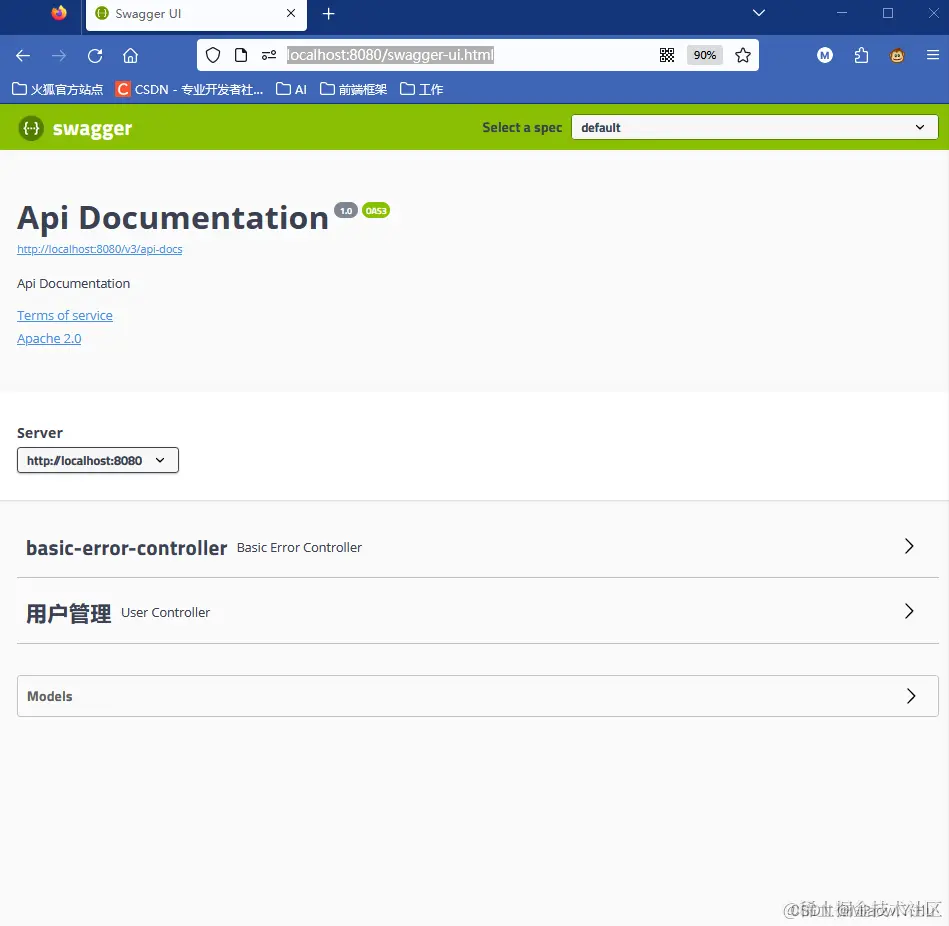Click the Basic Error Controller description
The image size is (949, 926).
[x=300, y=548]
